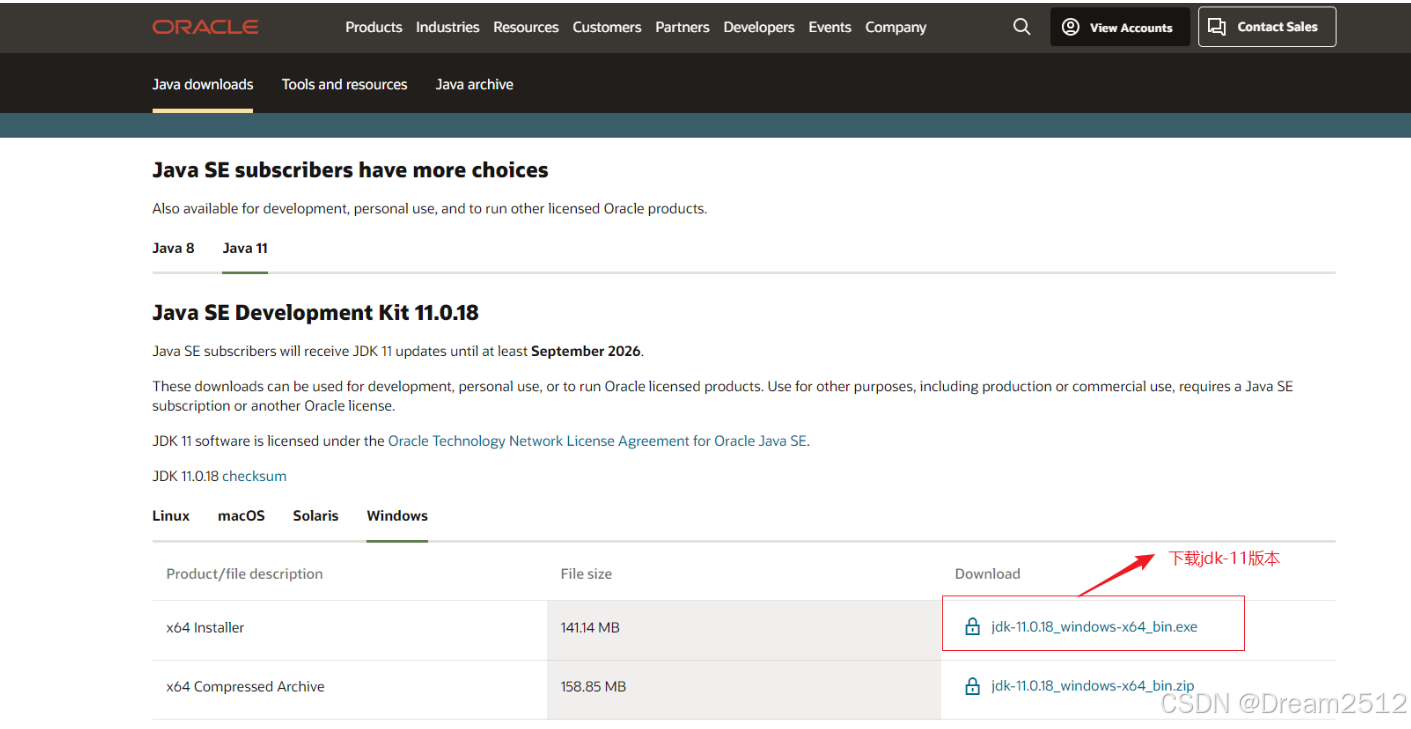Switch to the Java archive tab
Viewport: 1411px width, 729px height.
pyautogui.click(x=475, y=85)
